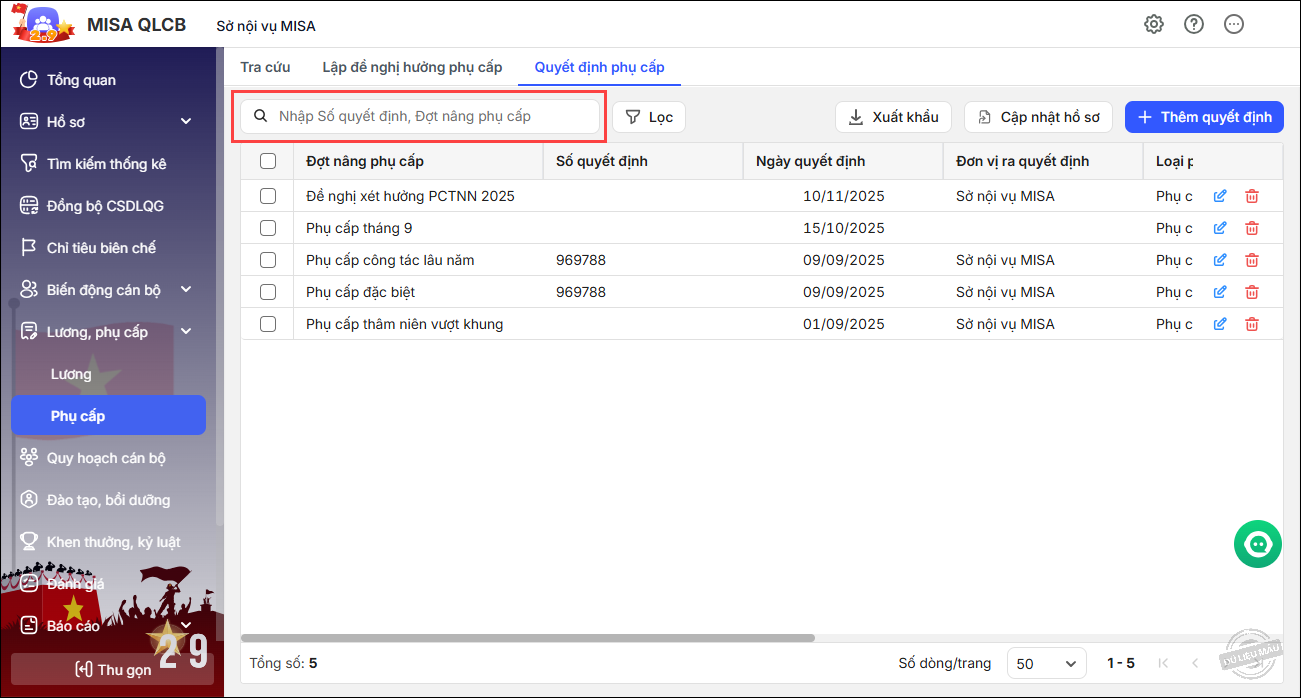Viewport: 1301px width, 698px height.
Task: Click the Thêm quyết định button
Action: tap(1204, 117)
